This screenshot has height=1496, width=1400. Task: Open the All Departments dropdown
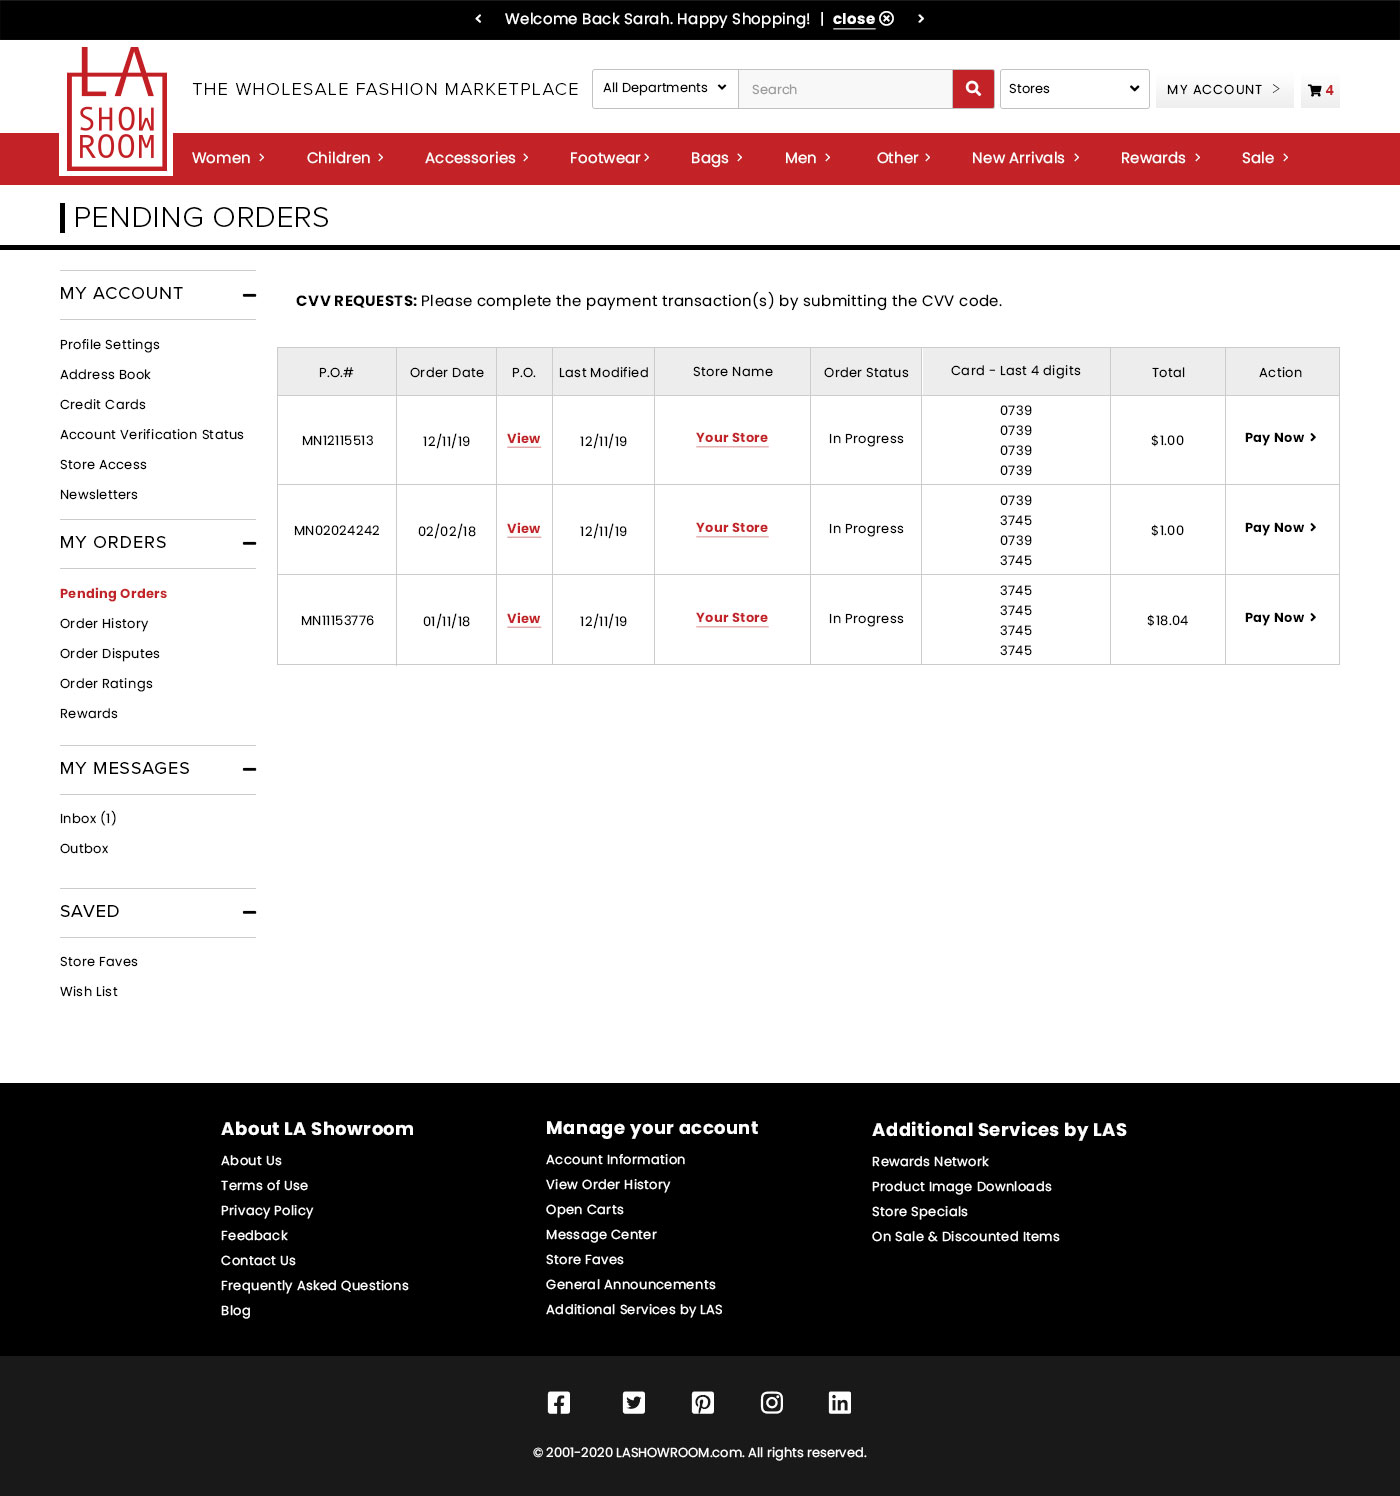[x=665, y=89]
